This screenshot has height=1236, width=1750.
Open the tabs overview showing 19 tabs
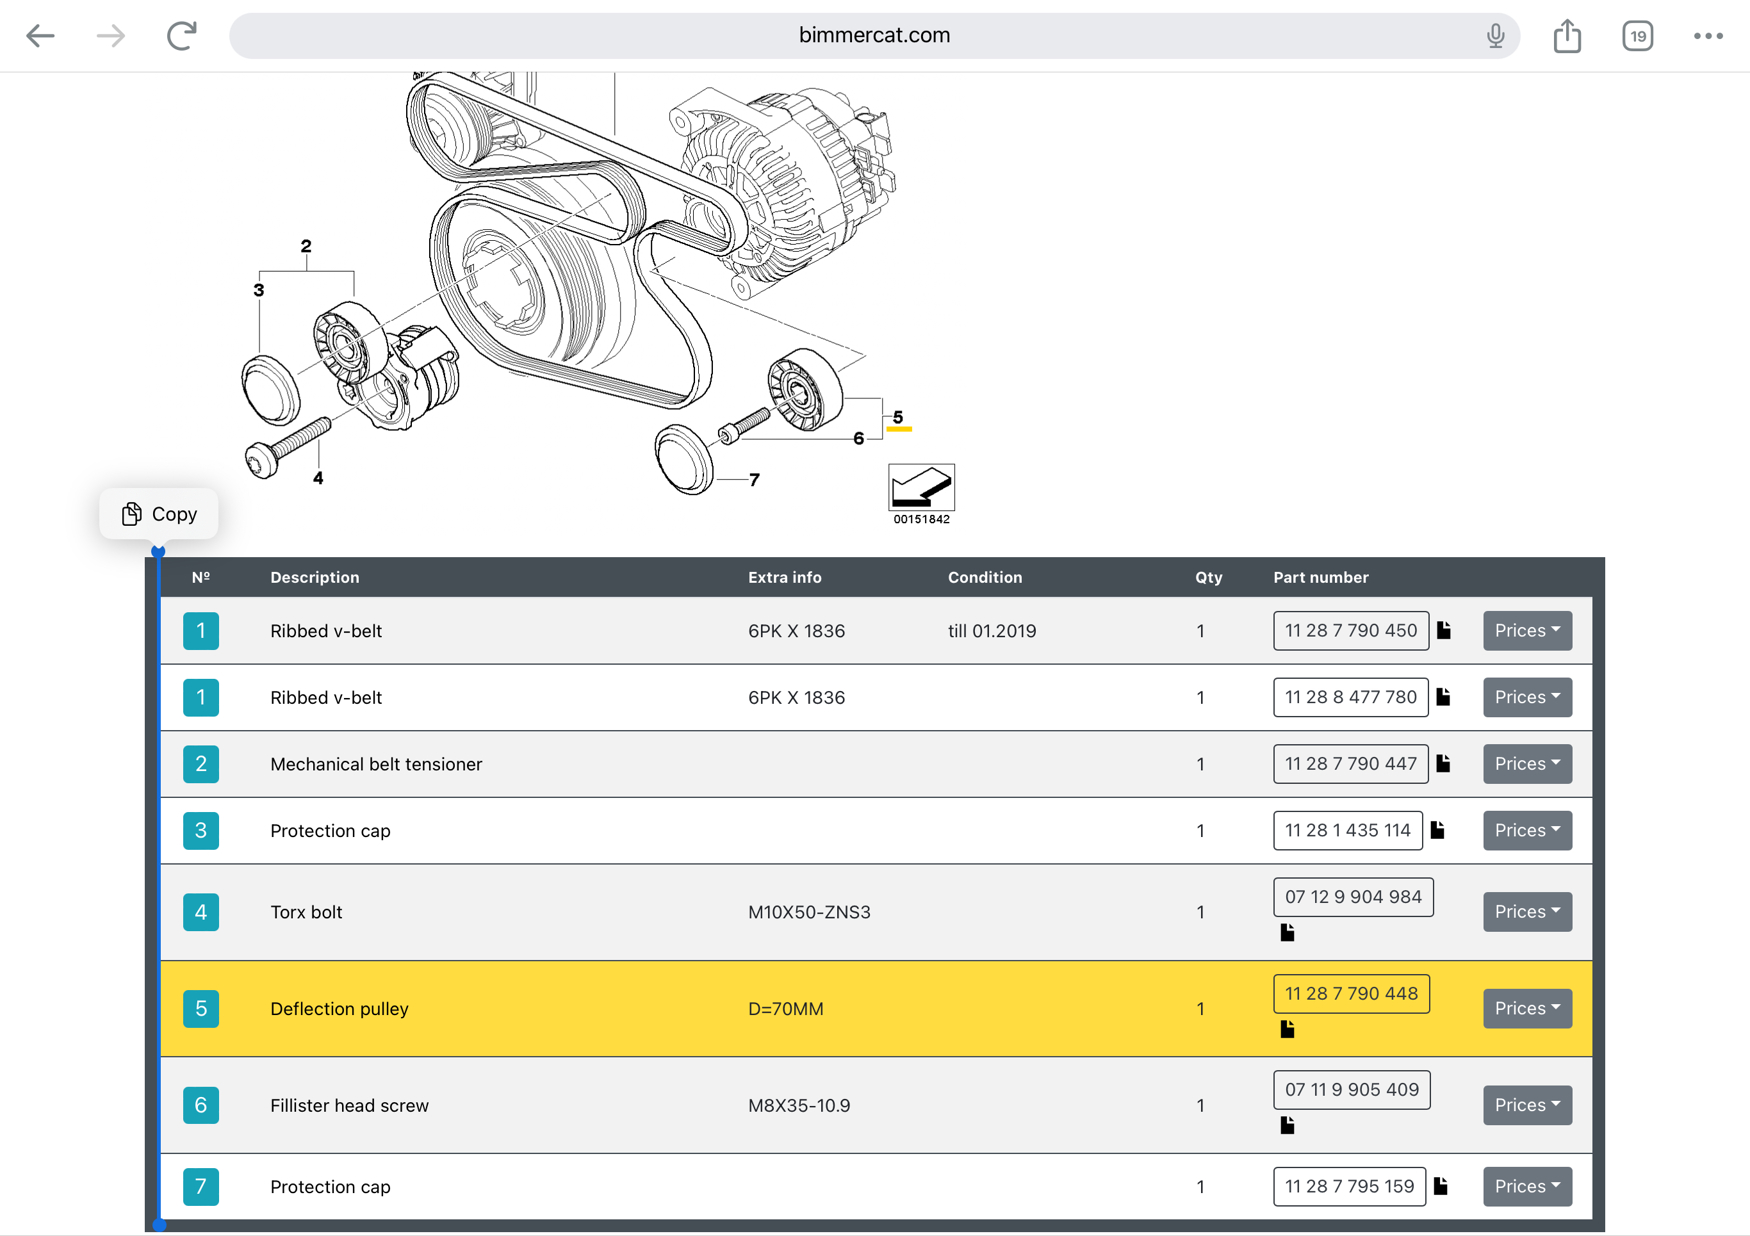[1637, 36]
